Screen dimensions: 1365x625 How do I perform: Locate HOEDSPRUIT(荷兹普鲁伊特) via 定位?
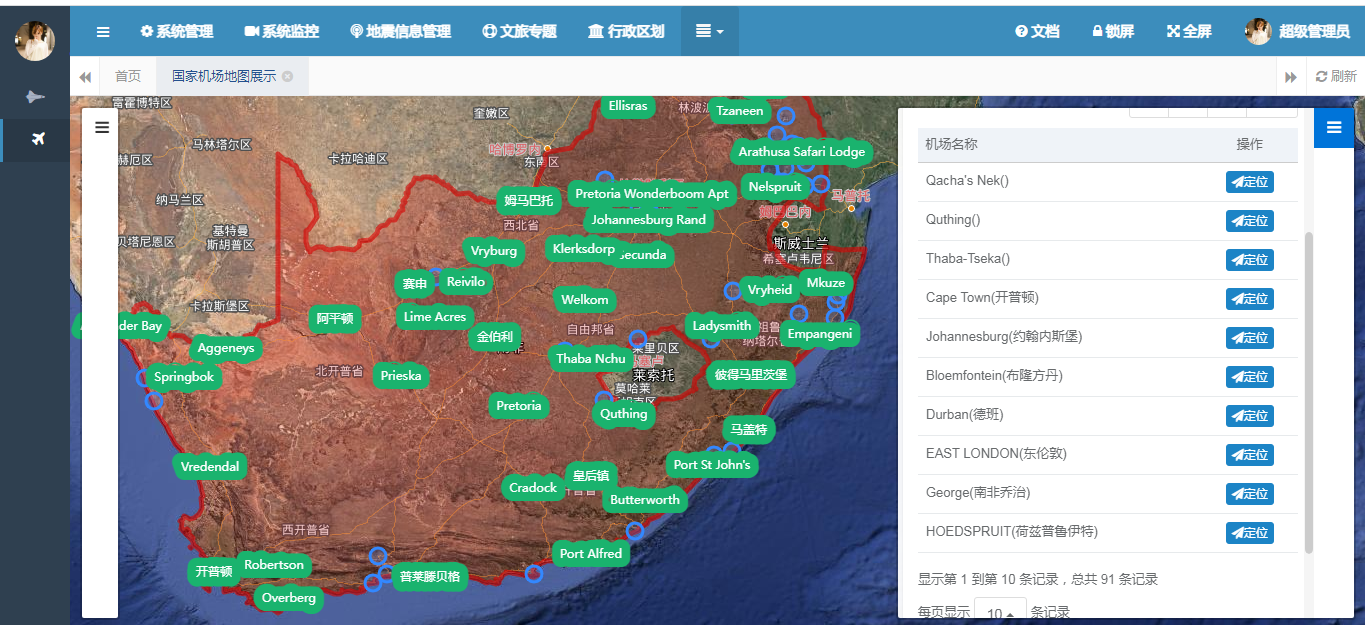coord(1250,532)
